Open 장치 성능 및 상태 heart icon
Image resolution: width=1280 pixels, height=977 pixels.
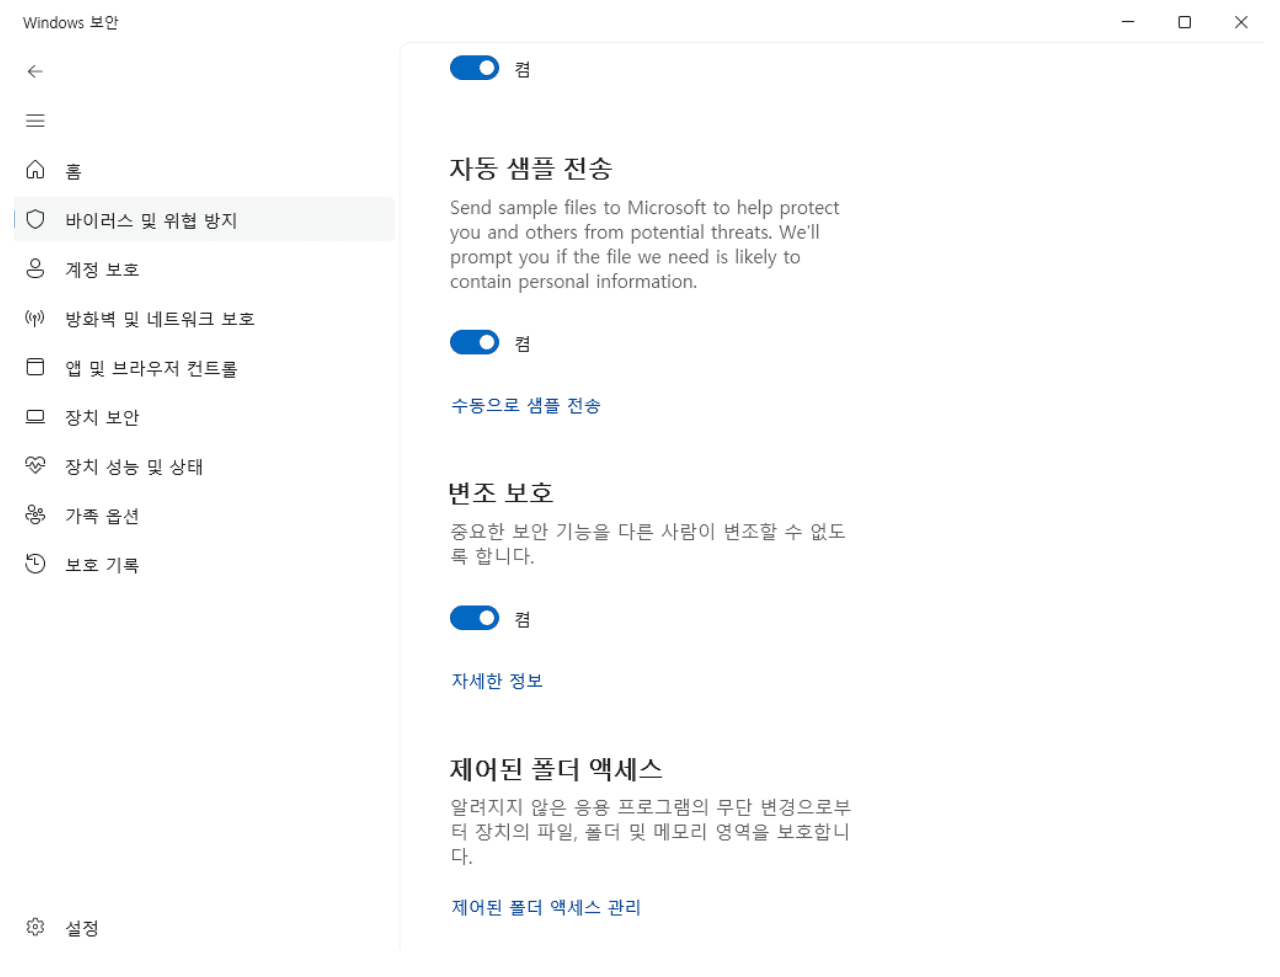click(x=35, y=466)
